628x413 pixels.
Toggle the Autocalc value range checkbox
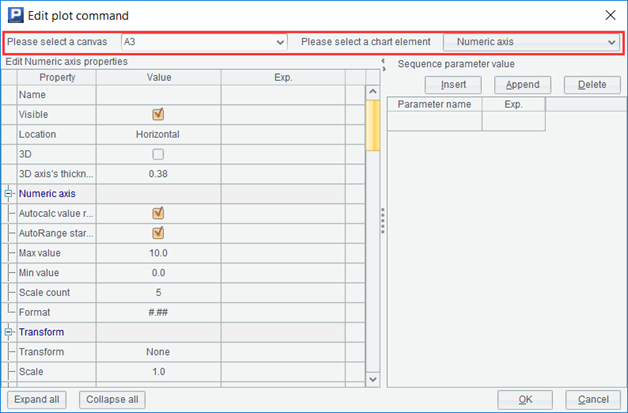[158, 213]
